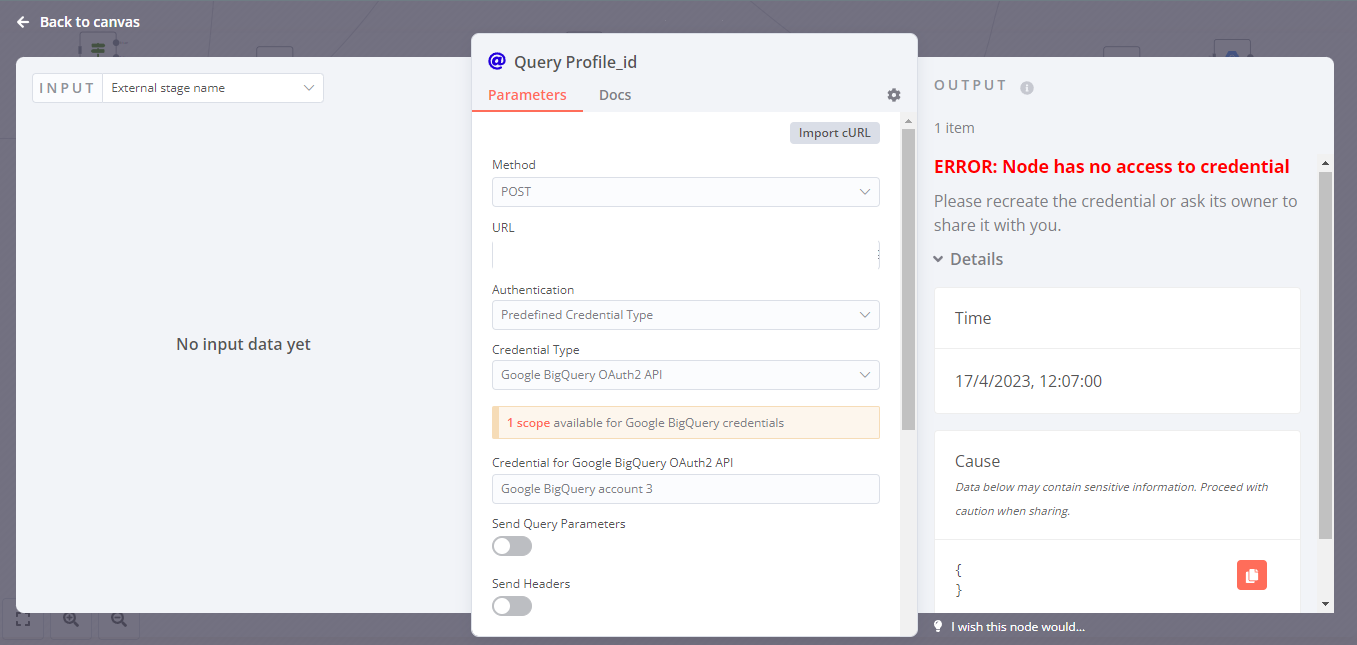Image resolution: width=1357 pixels, height=645 pixels.
Task: Click the zoom in magnifier icon
Action: click(71, 620)
